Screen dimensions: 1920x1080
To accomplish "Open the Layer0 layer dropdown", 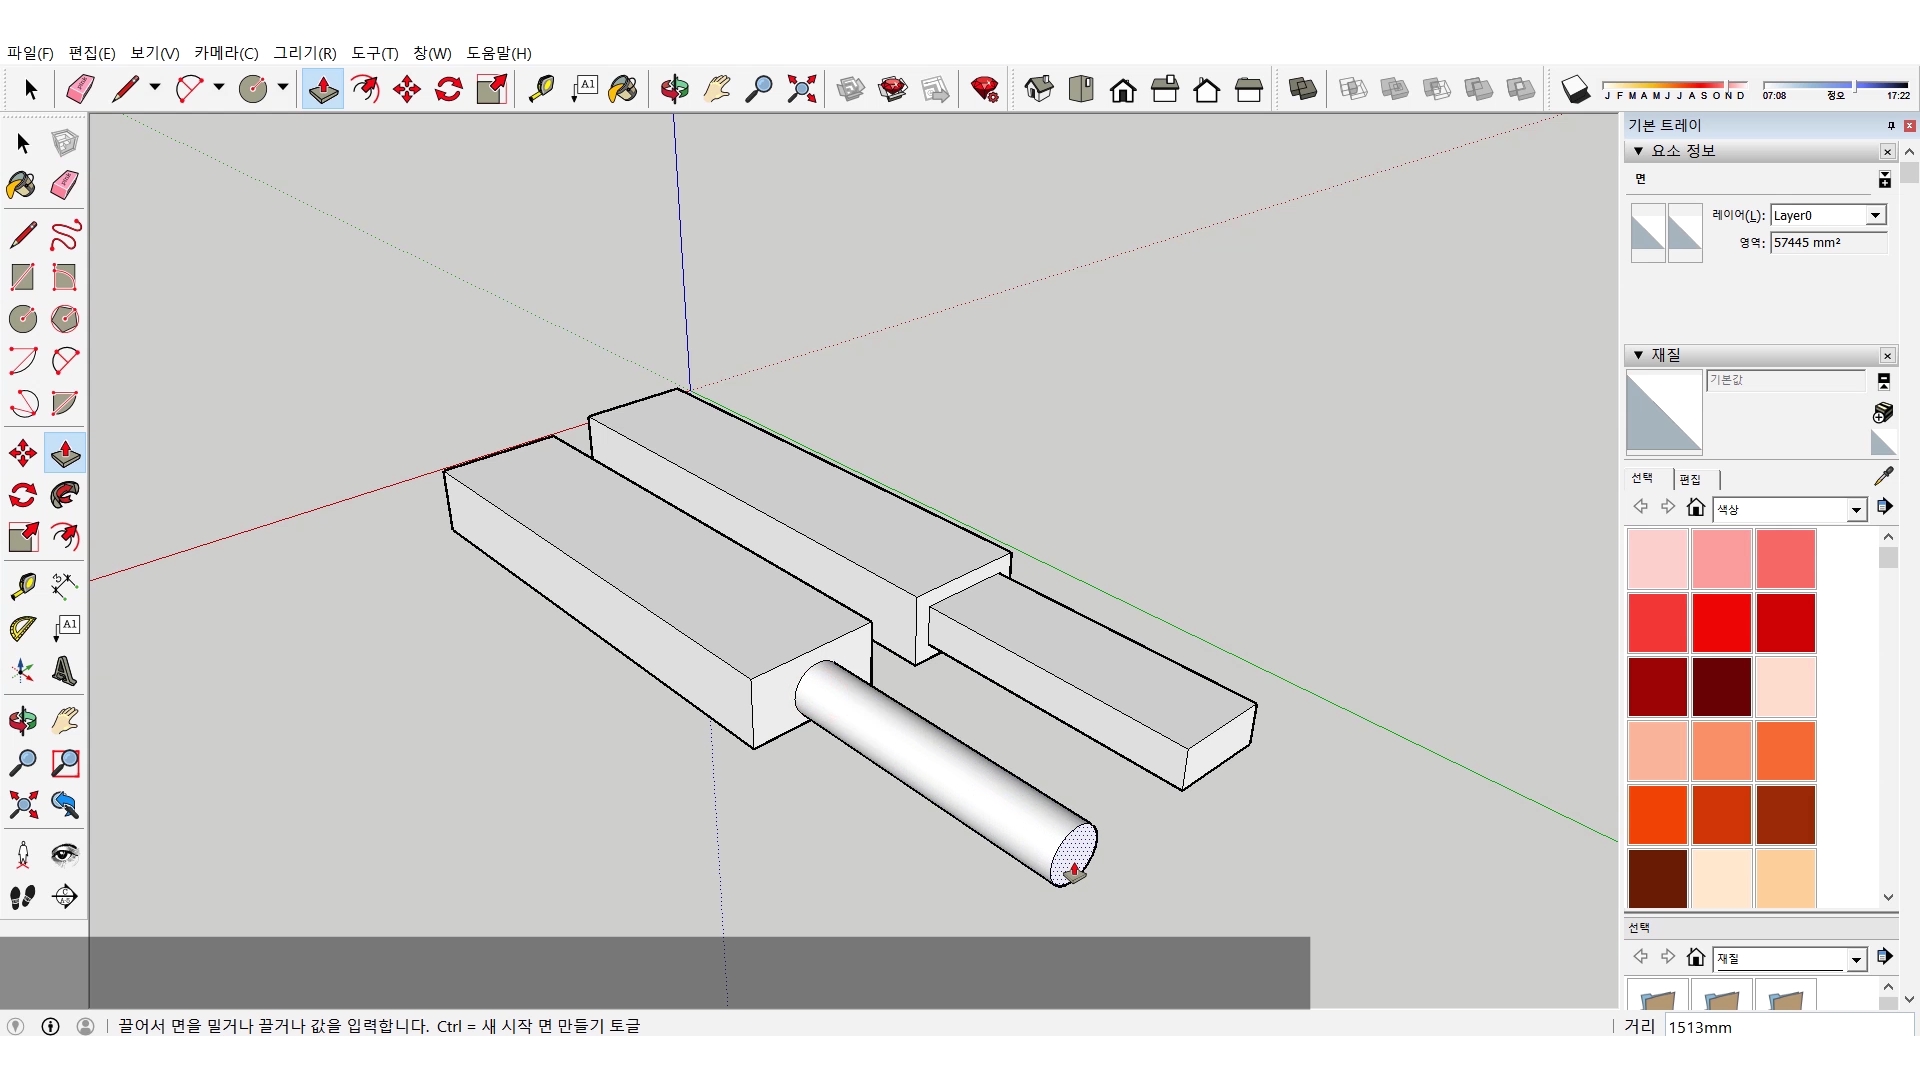I will pos(1875,215).
